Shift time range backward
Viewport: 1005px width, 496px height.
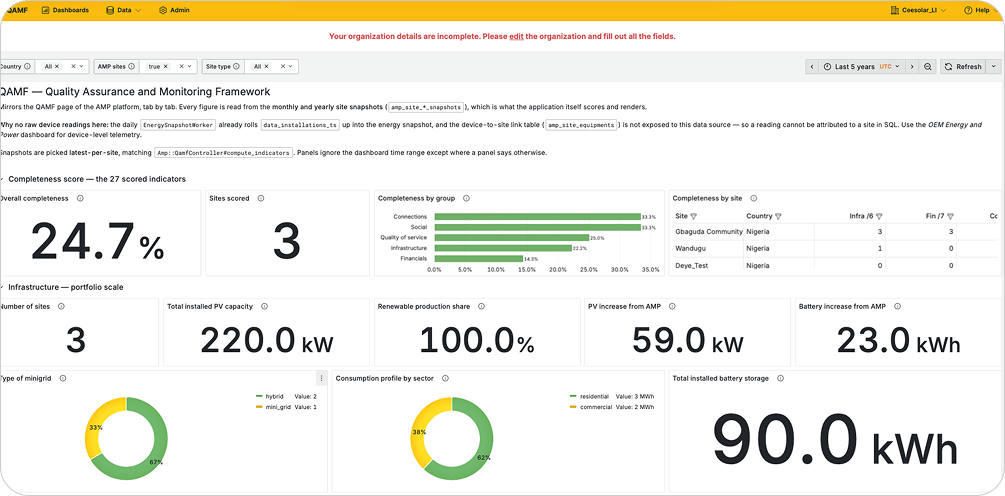pyautogui.click(x=812, y=67)
